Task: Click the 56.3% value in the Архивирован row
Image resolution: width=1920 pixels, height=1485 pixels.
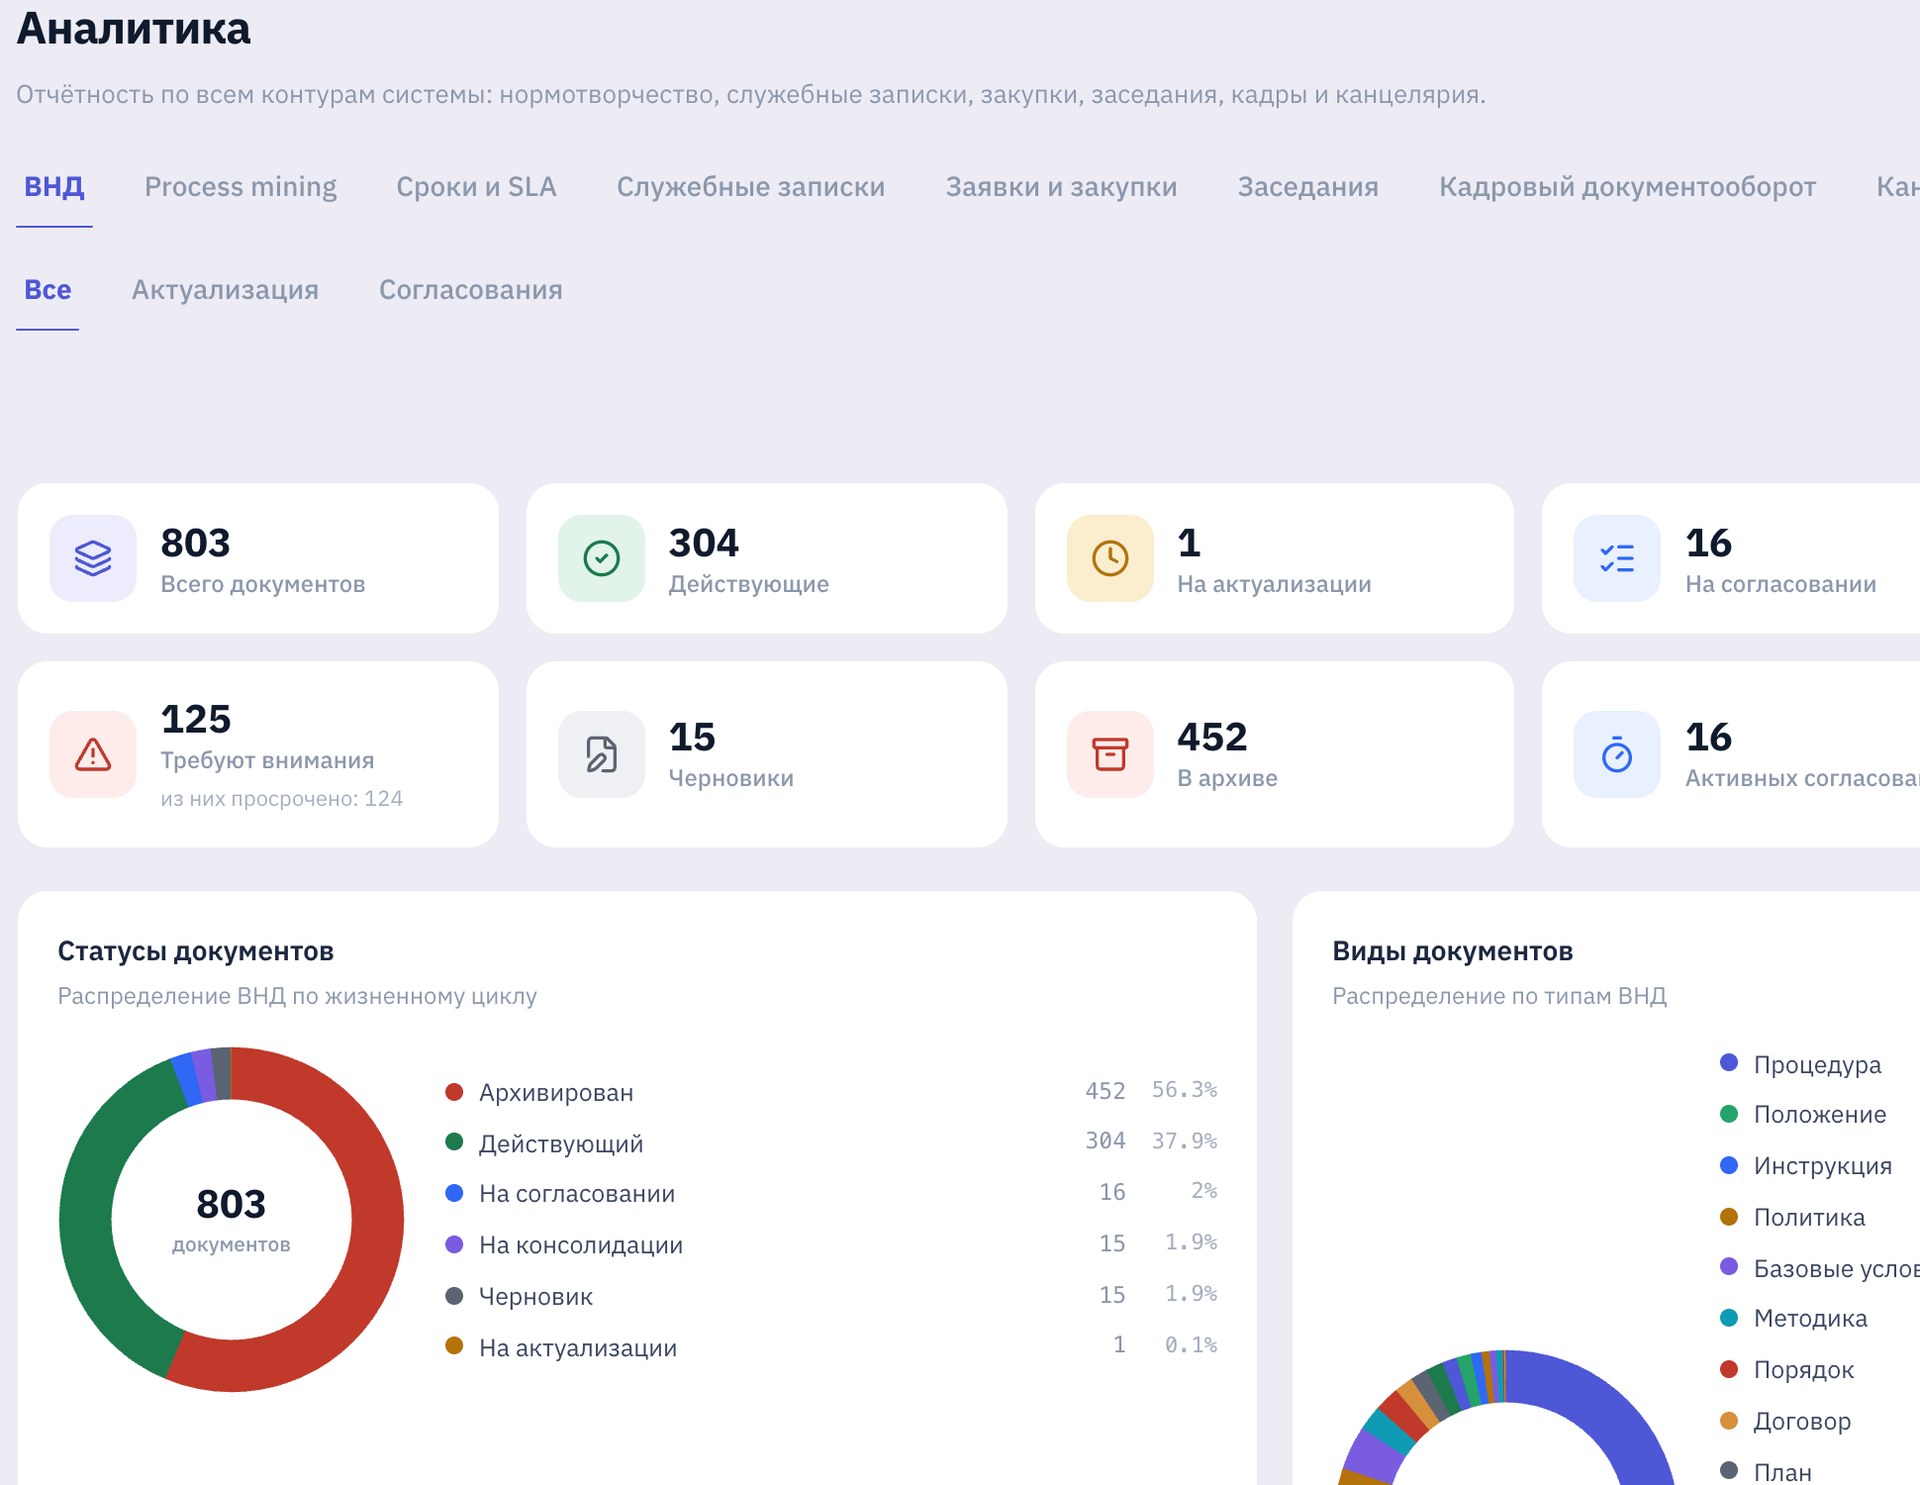Action: tap(1184, 1090)
